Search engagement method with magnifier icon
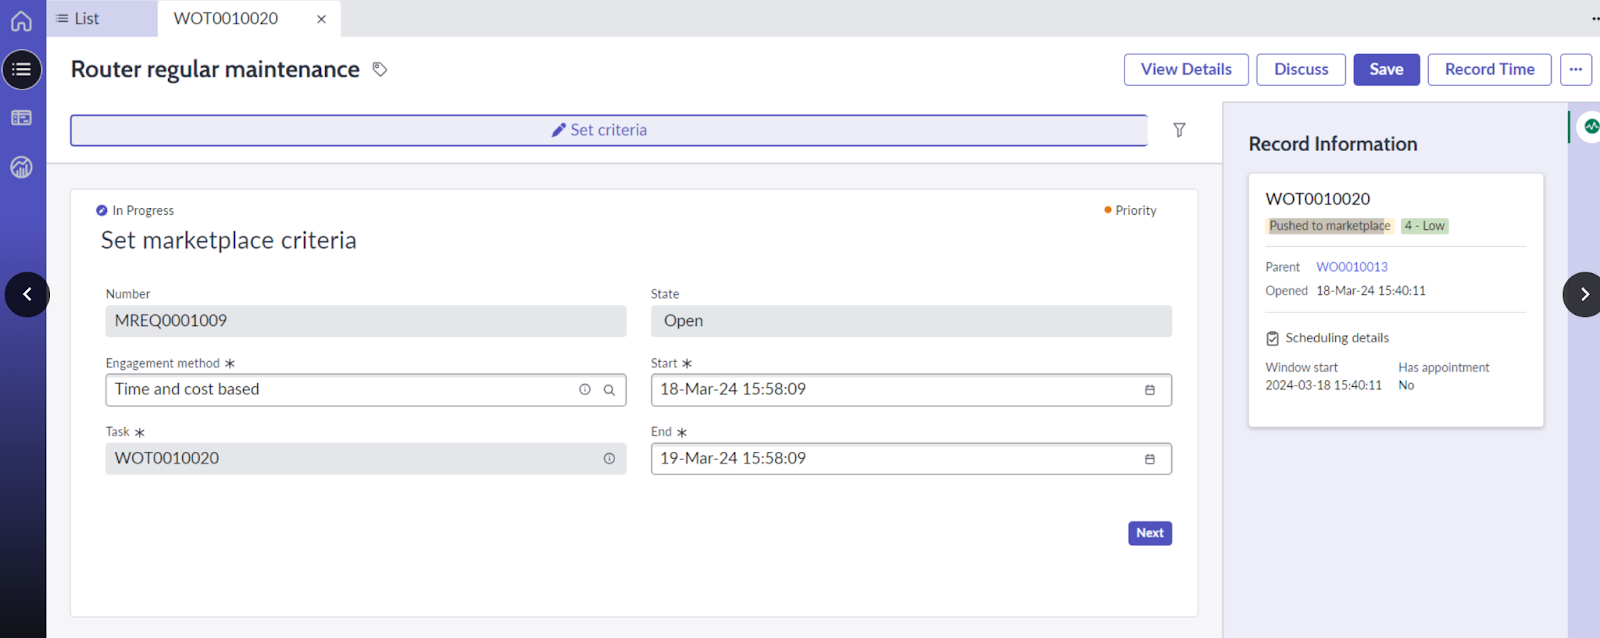The height and width of the screenshot is (638, 1600). 609,390
